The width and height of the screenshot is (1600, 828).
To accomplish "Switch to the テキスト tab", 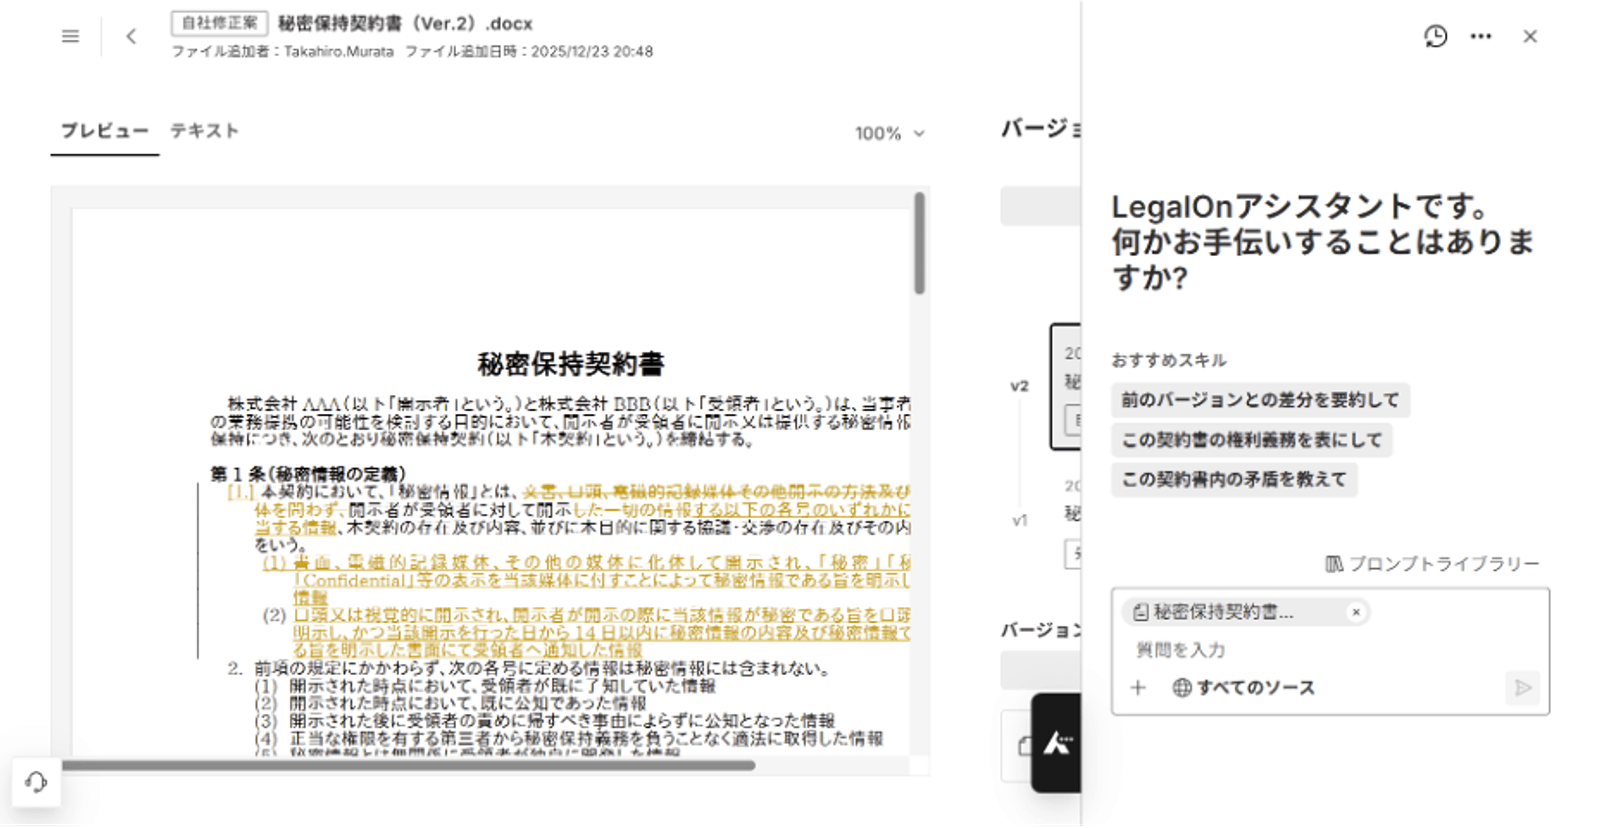I will tap(204, 131).
